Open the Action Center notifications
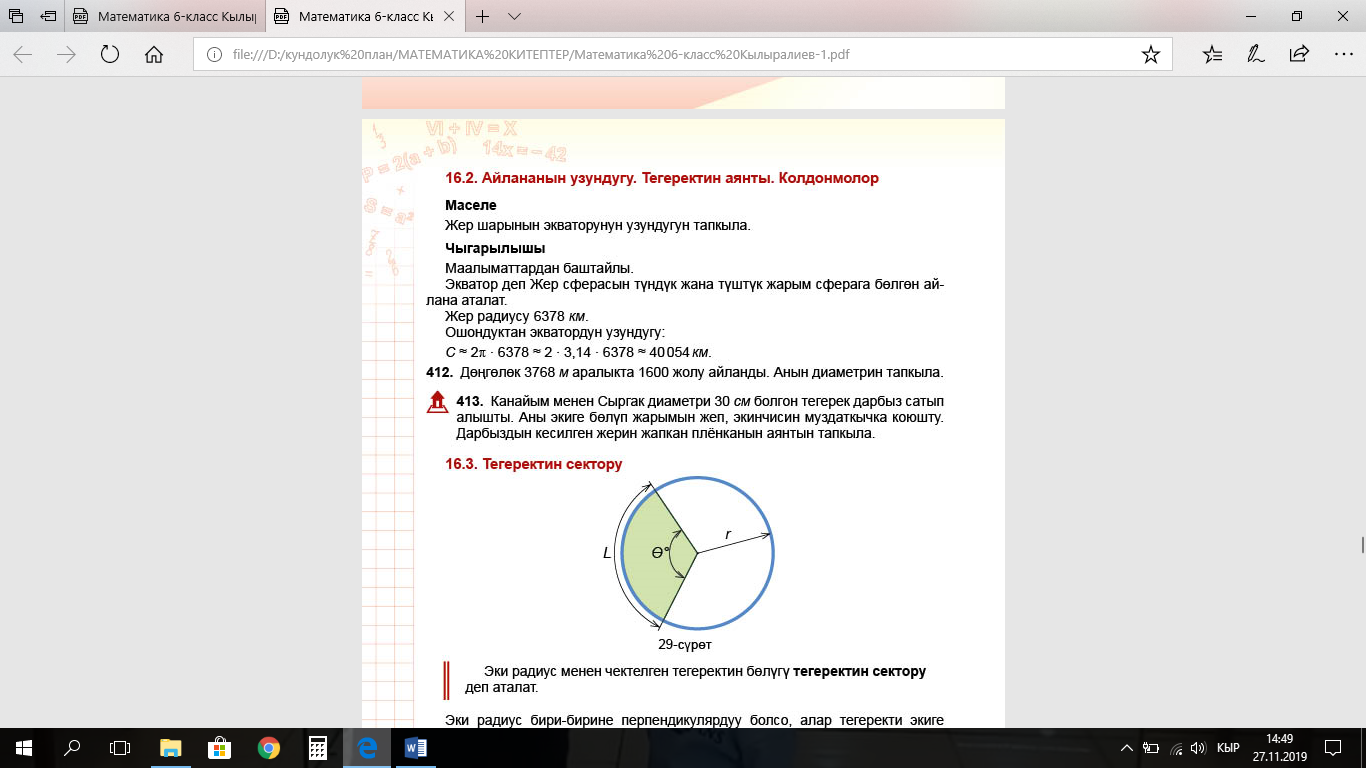The width and height of the screenshot is (1366, 768). [x=1333, y=748]
